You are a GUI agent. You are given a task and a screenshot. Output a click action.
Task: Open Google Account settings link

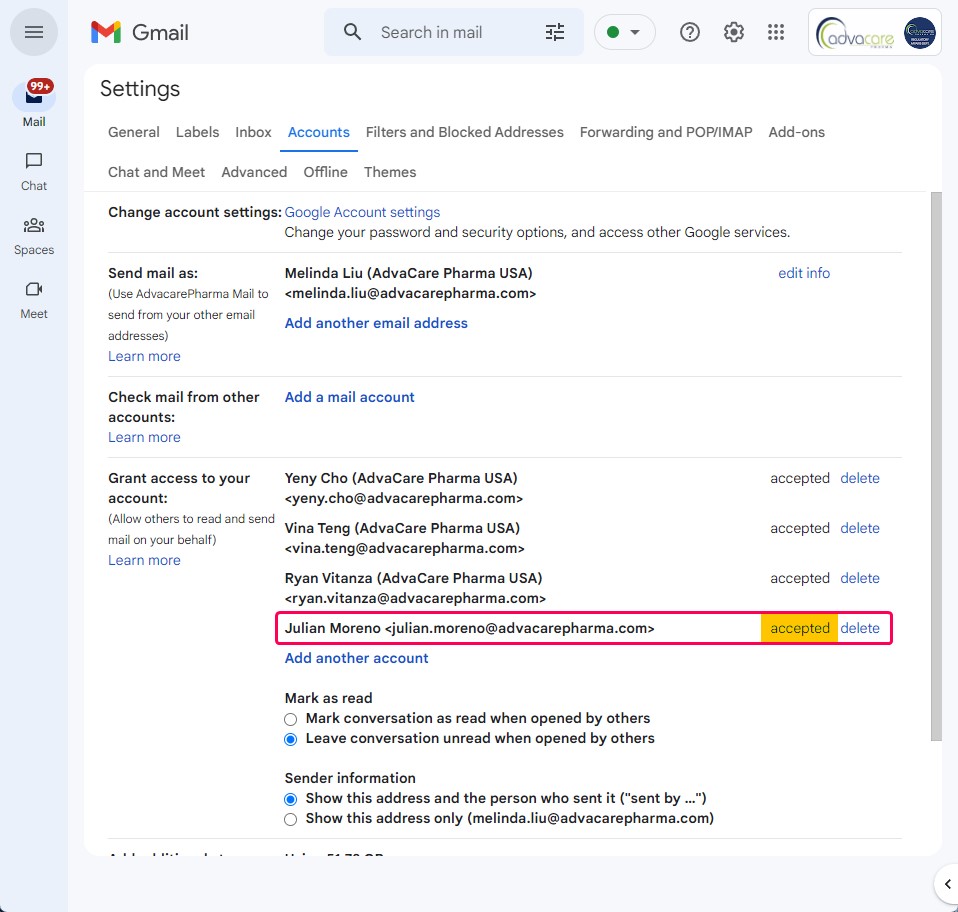(x=362, y=212)
